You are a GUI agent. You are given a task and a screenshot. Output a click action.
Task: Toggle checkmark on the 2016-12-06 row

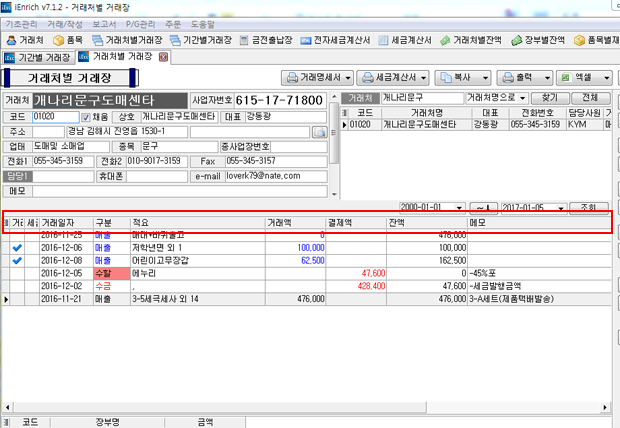pyautogui.click(x=17, y=246)
